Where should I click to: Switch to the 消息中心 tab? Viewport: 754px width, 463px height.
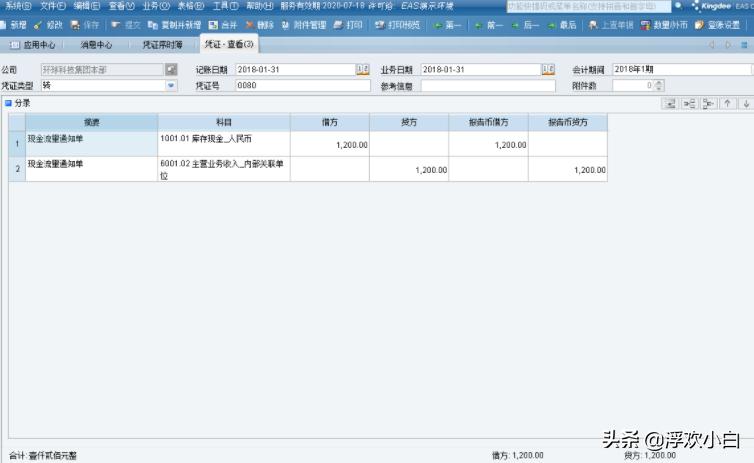(x=96, y=45)
